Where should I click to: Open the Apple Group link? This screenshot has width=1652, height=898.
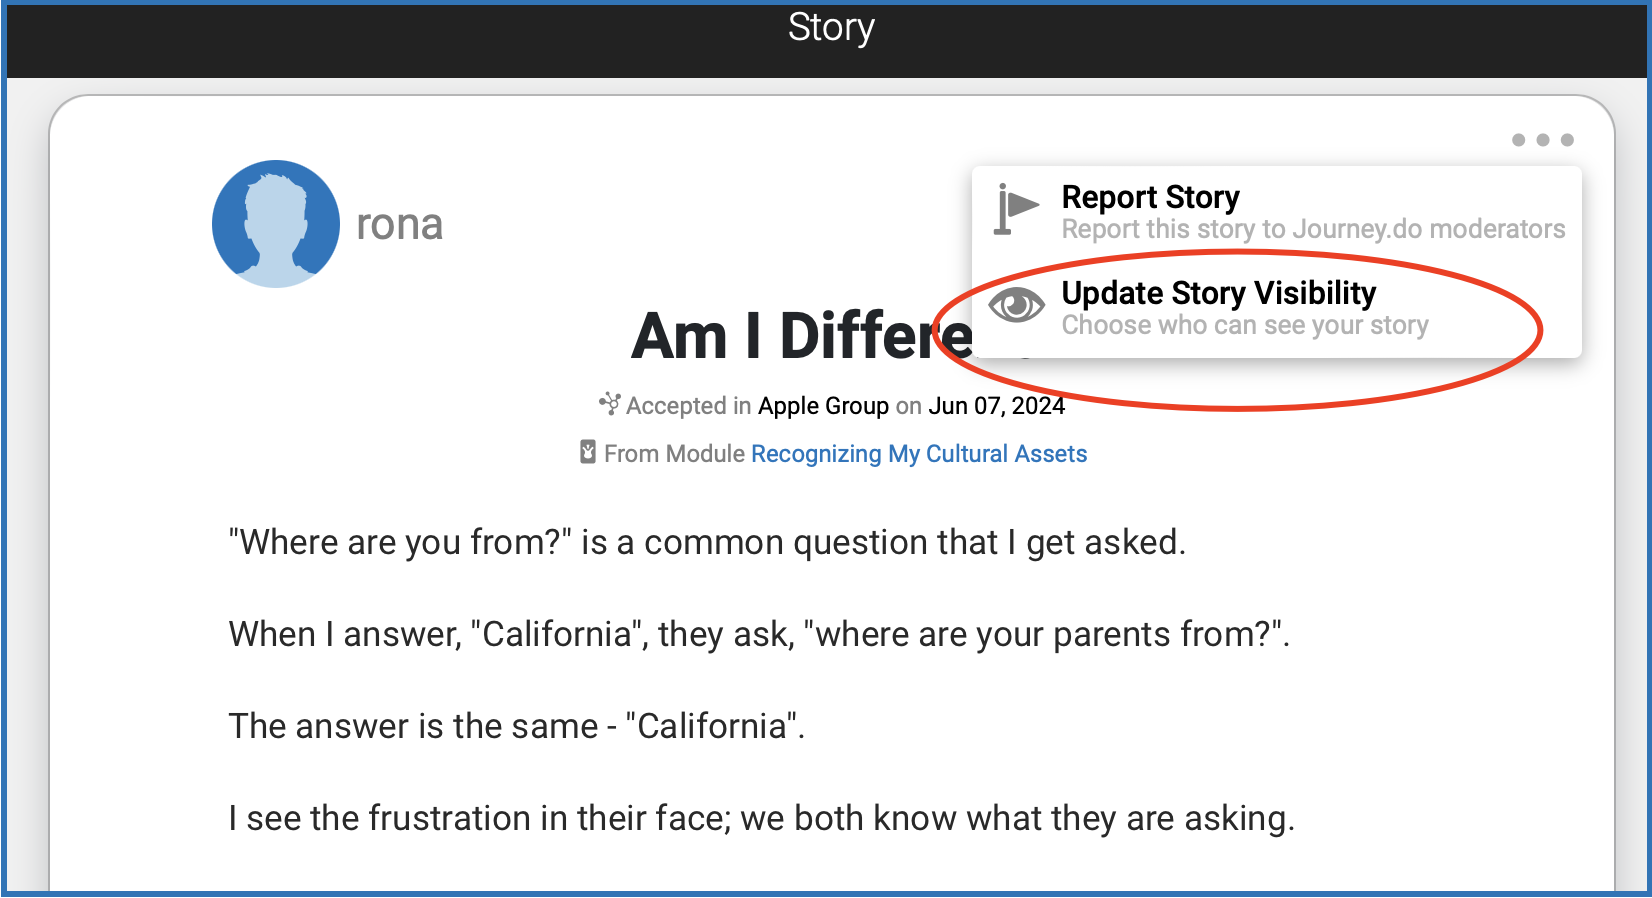click(823, 406)
